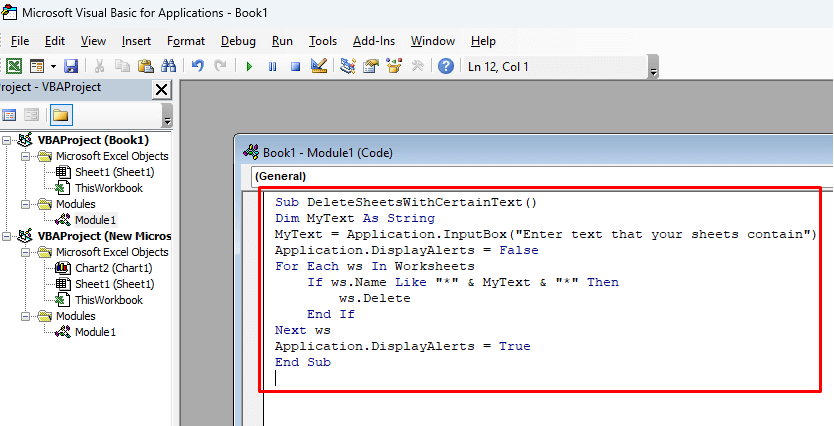
Task: Collapse the VBAProject (Book1) tree node
Action: coord(6,140)
